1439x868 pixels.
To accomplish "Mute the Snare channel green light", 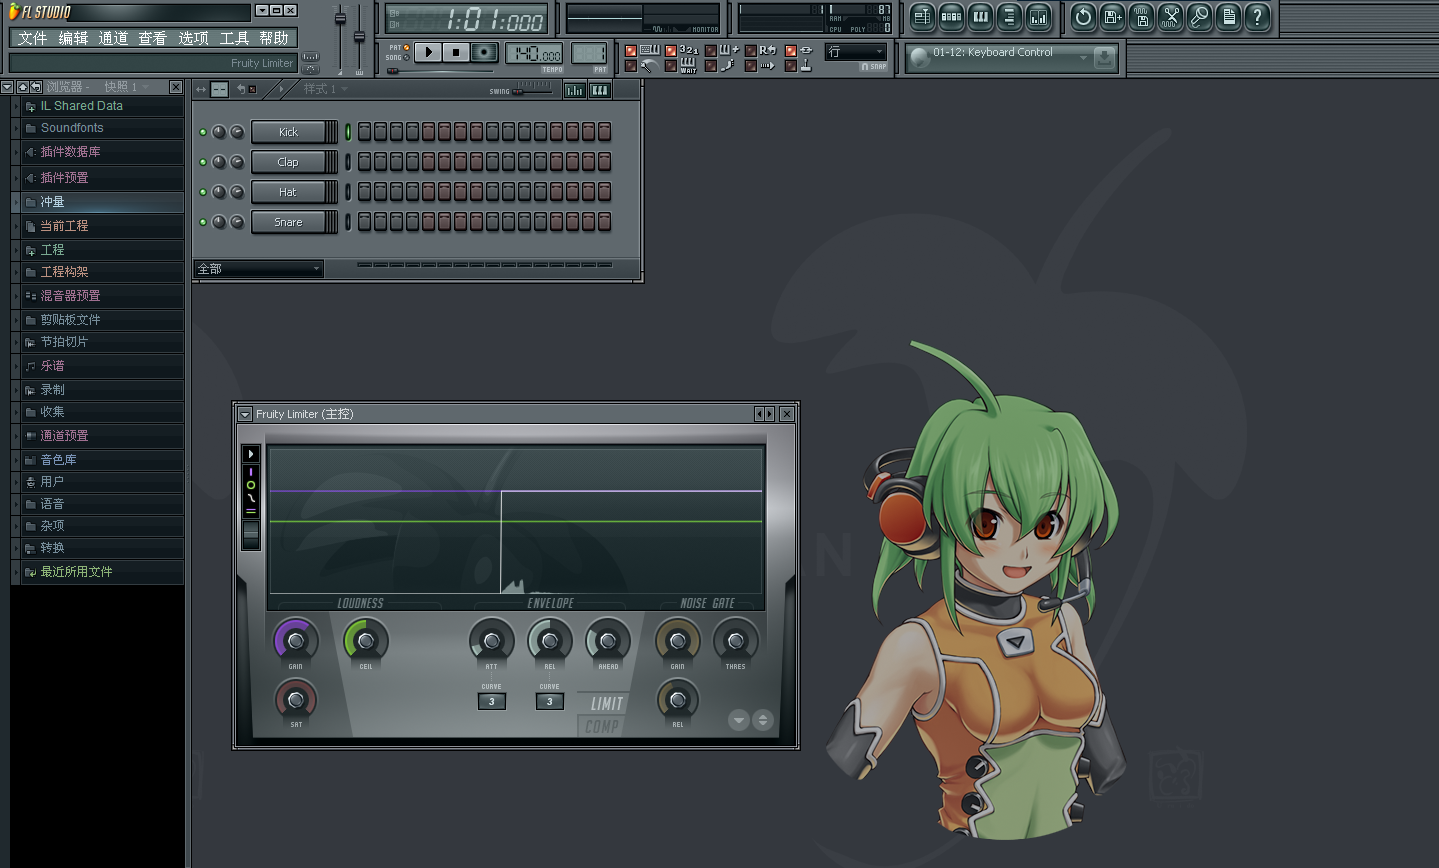I will click(203, 222).
